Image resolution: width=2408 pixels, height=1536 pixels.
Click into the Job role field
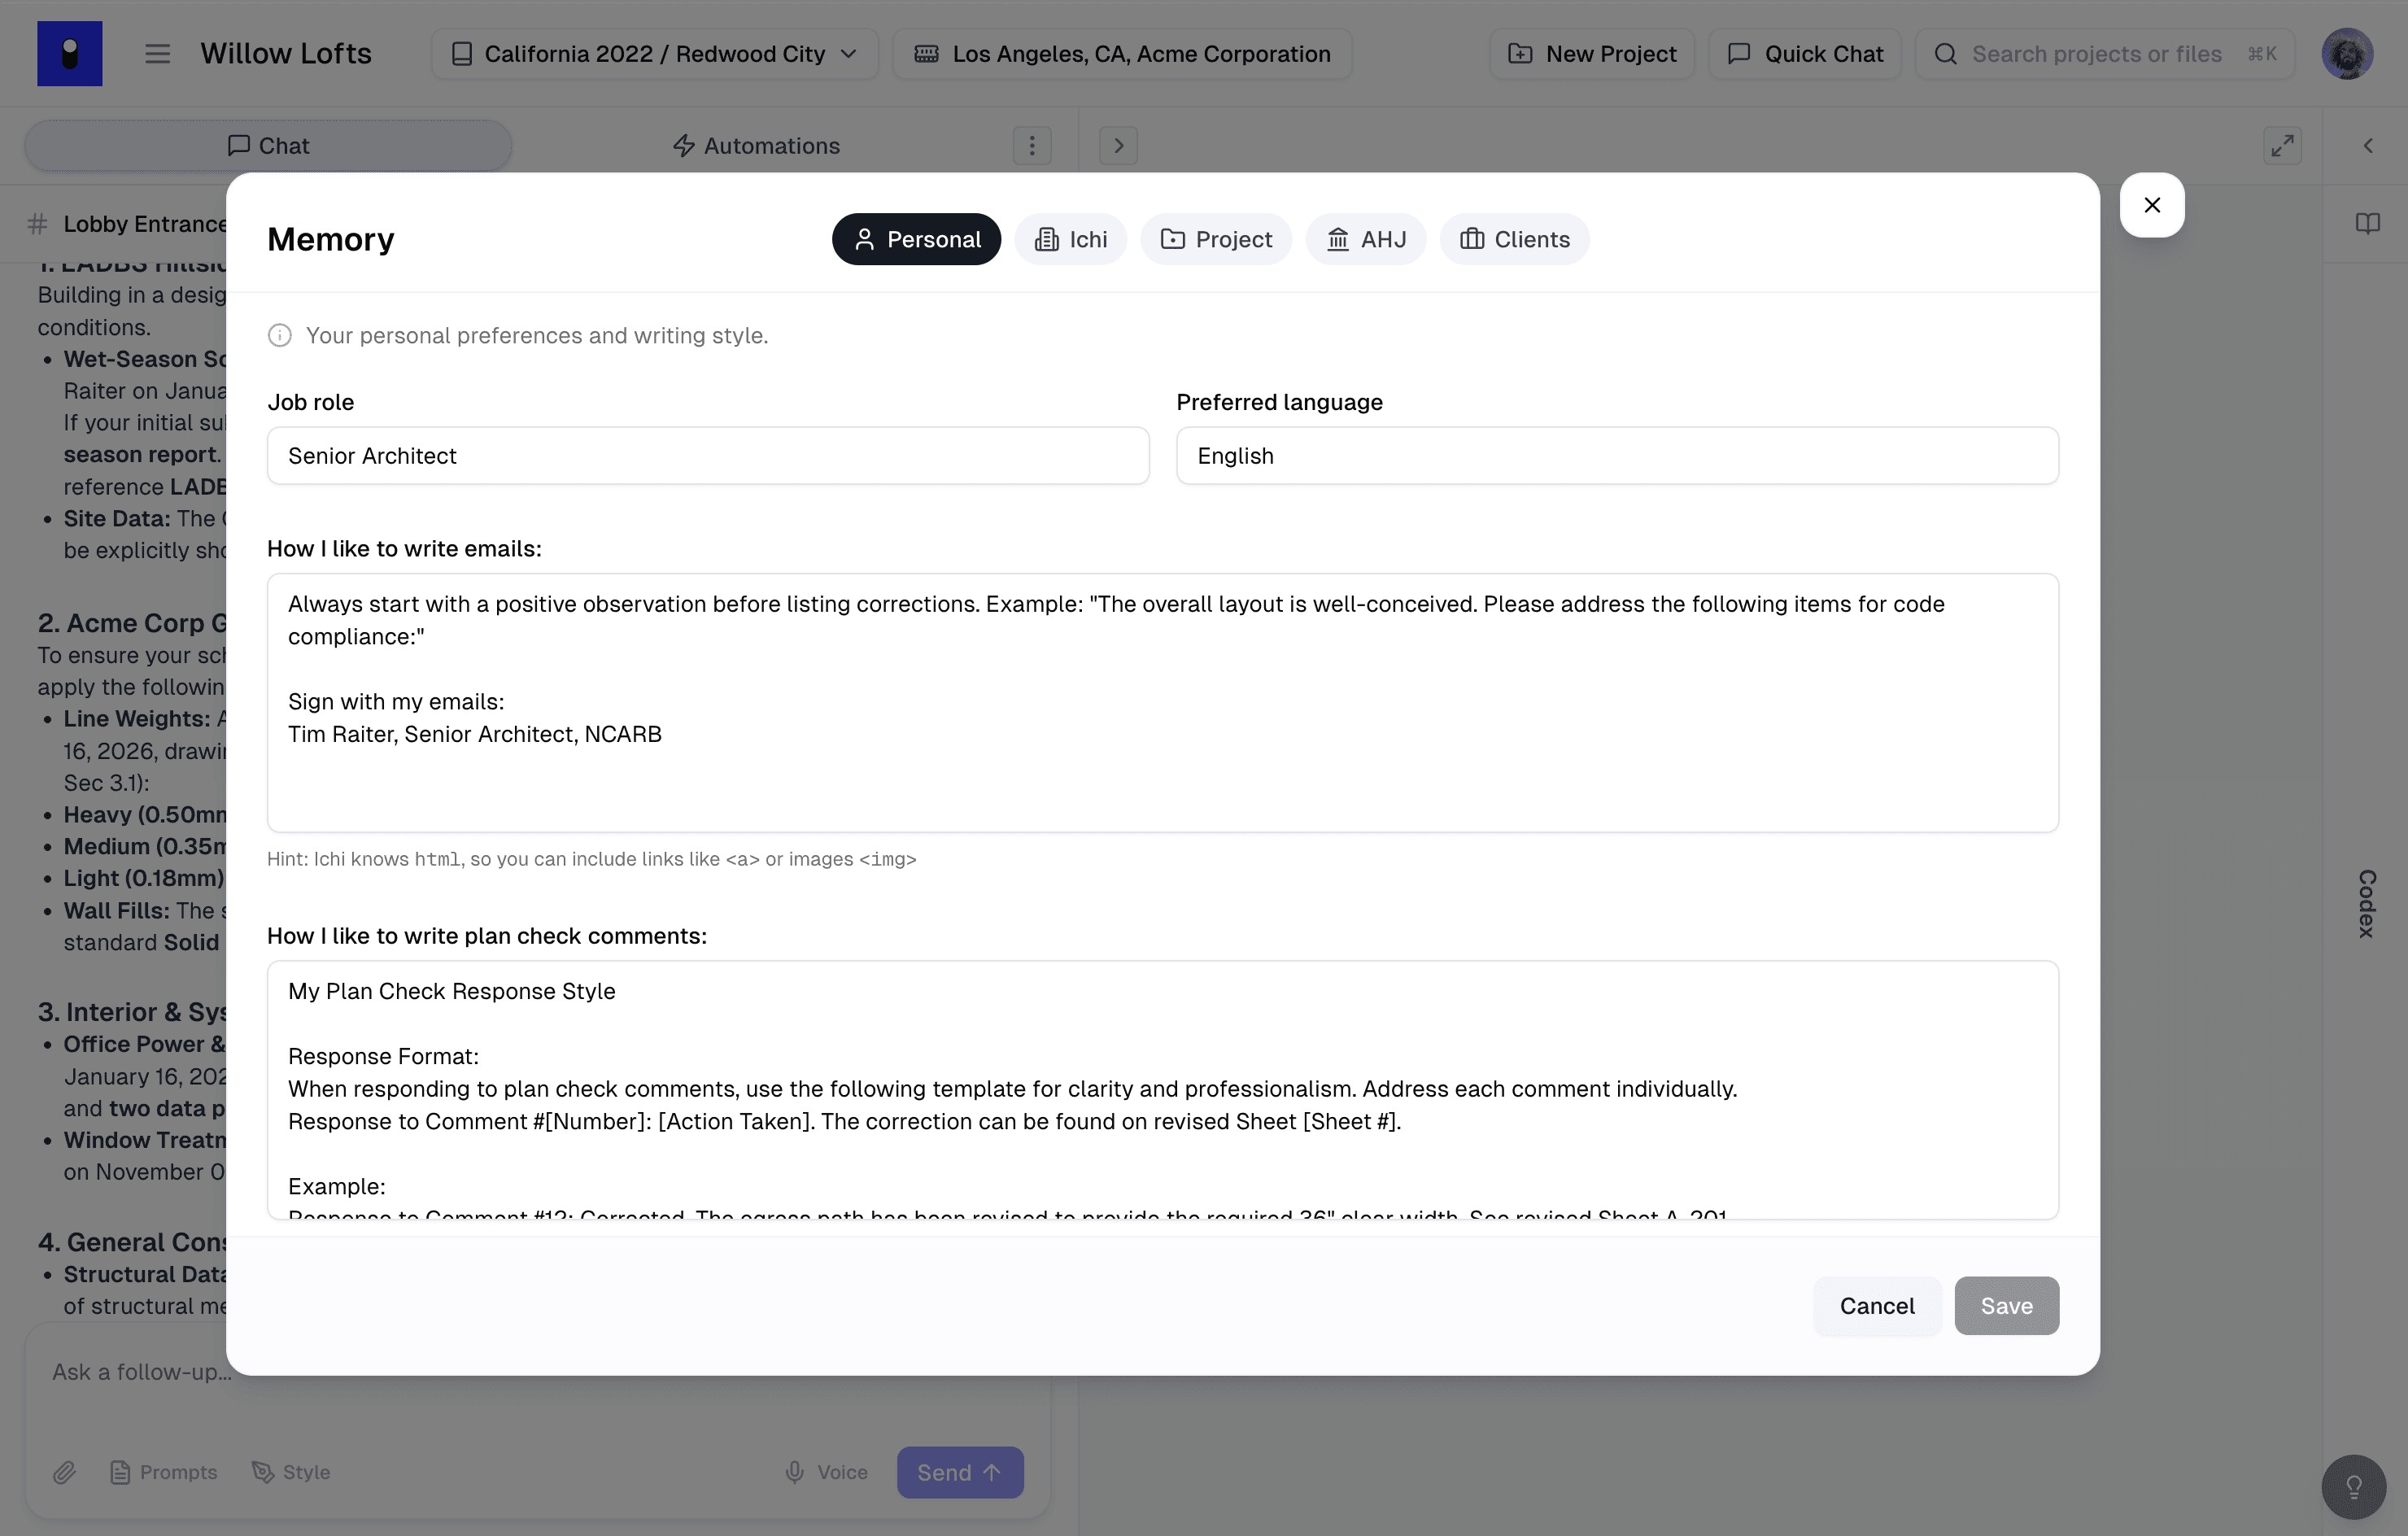coord(707,456)
